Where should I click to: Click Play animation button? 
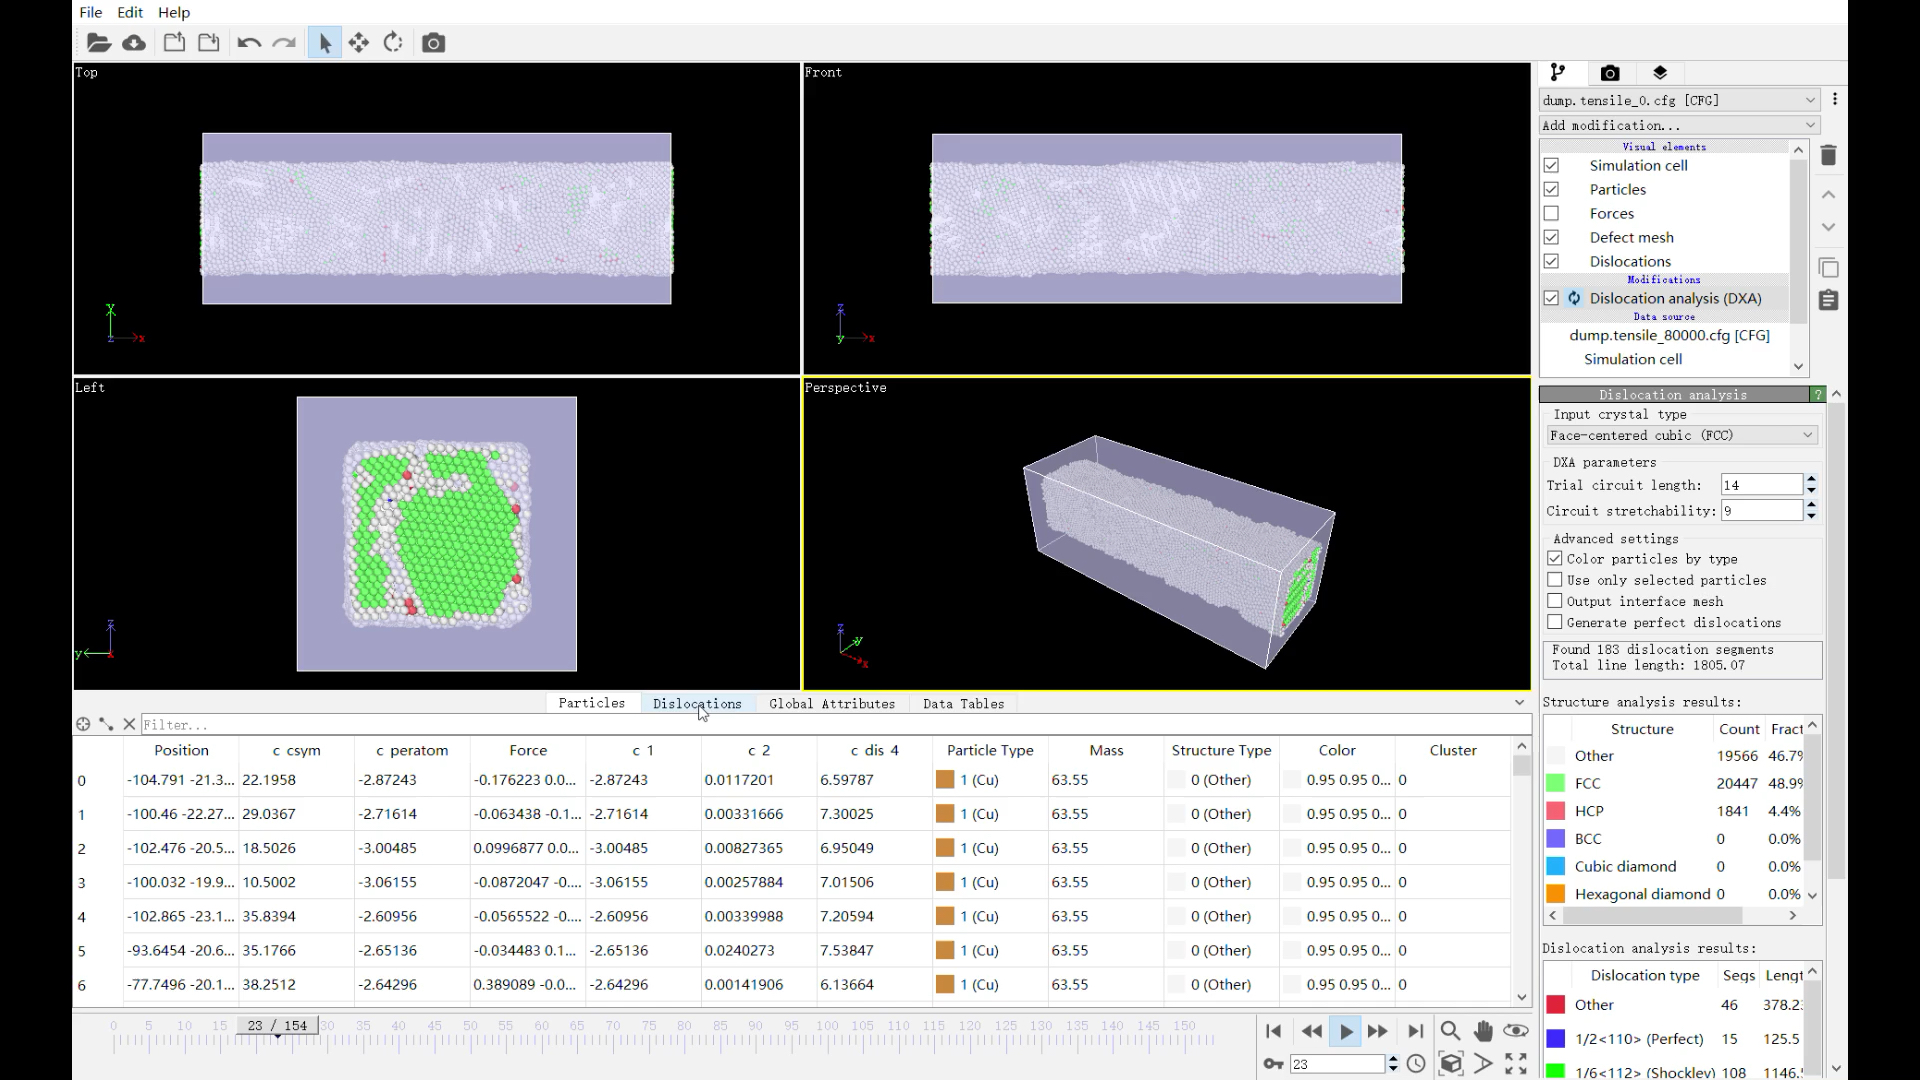pyautogui.click(x=1346, y=1031)
